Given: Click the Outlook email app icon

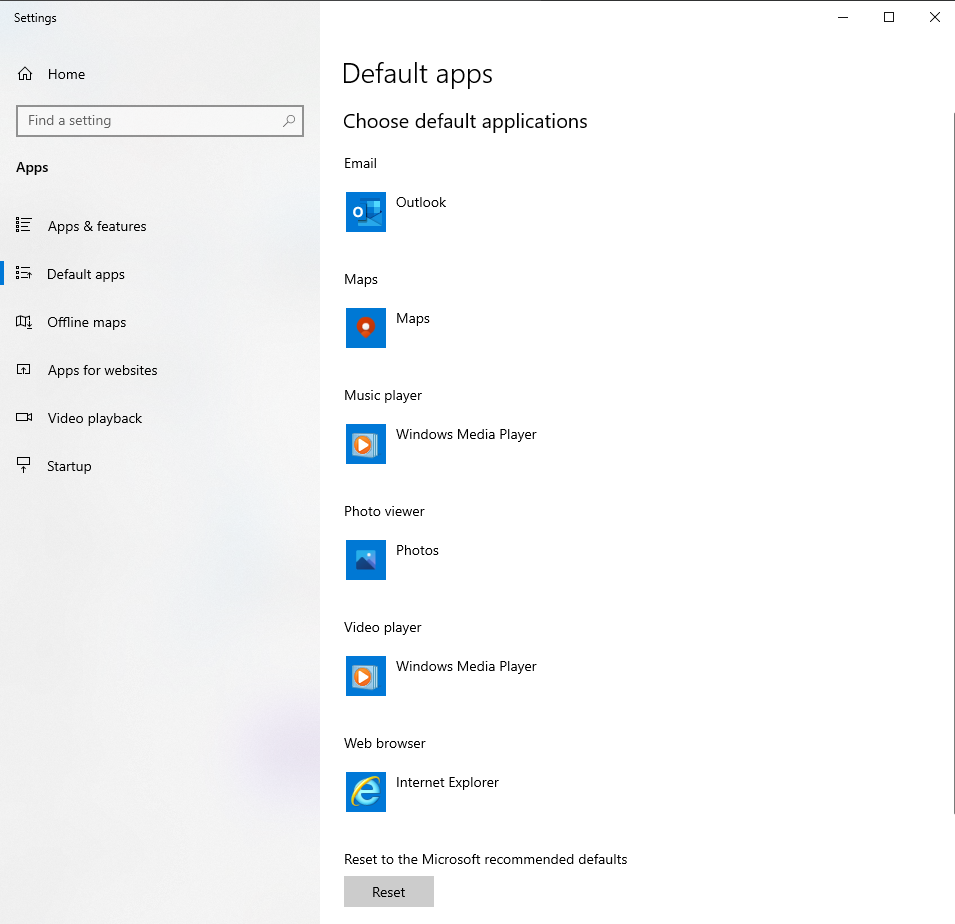Looking at the screenshot, I should (365, 212).
